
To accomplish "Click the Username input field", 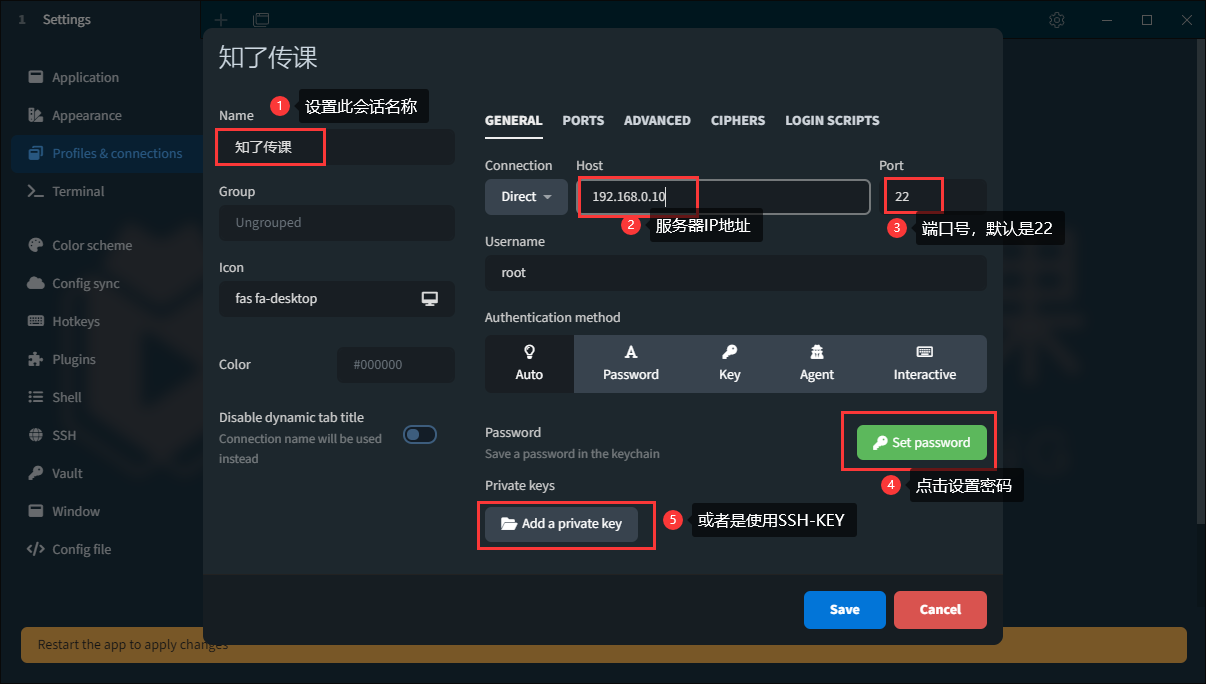I will click(x=735, y=273).
